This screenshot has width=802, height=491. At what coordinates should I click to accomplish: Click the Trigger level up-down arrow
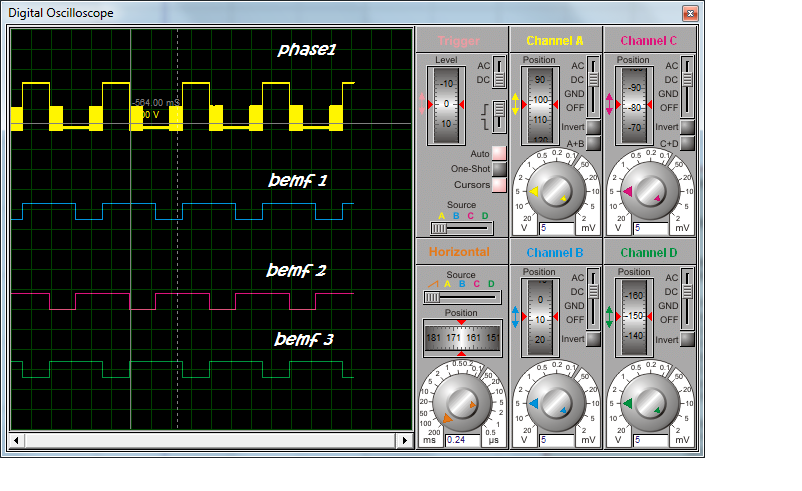coord(421,104)
